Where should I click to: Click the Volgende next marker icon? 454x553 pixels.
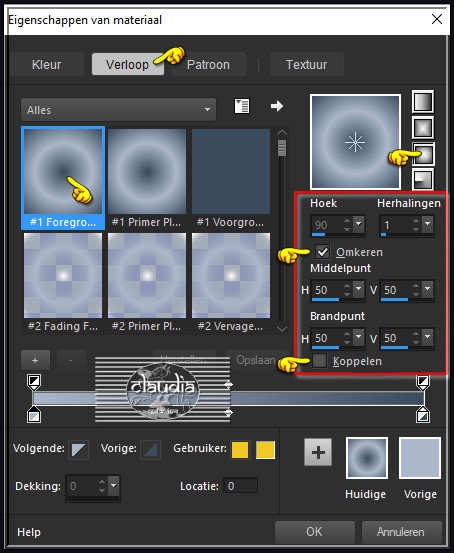[78, 450]
